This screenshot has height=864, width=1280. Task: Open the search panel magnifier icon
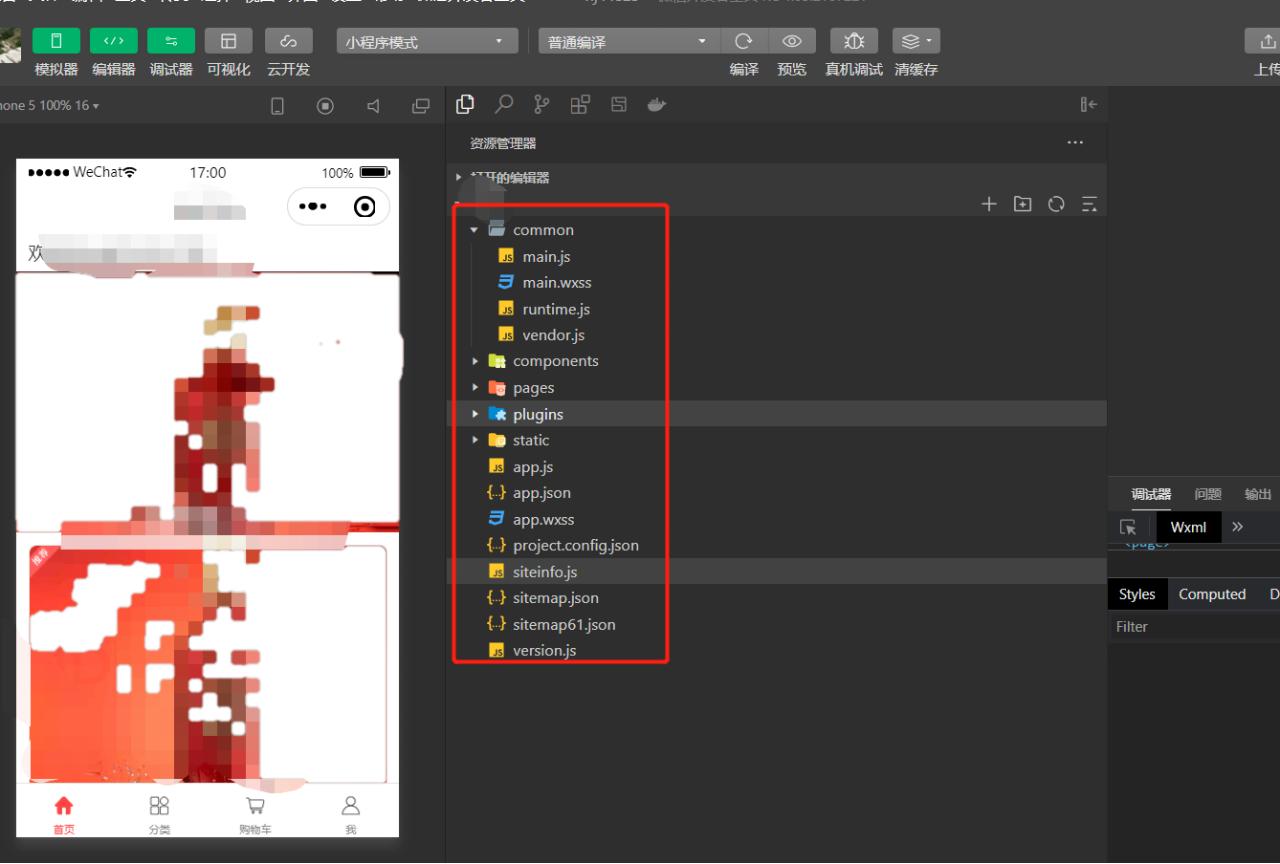504,104
